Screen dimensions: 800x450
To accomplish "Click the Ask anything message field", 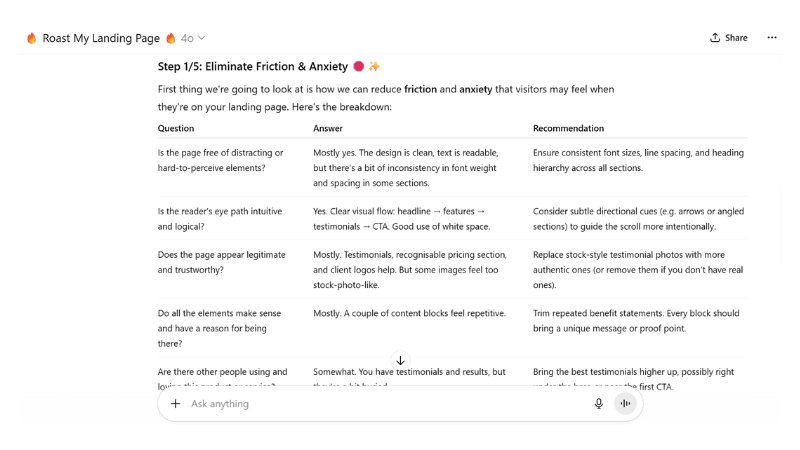I will (x=380, y=404).
